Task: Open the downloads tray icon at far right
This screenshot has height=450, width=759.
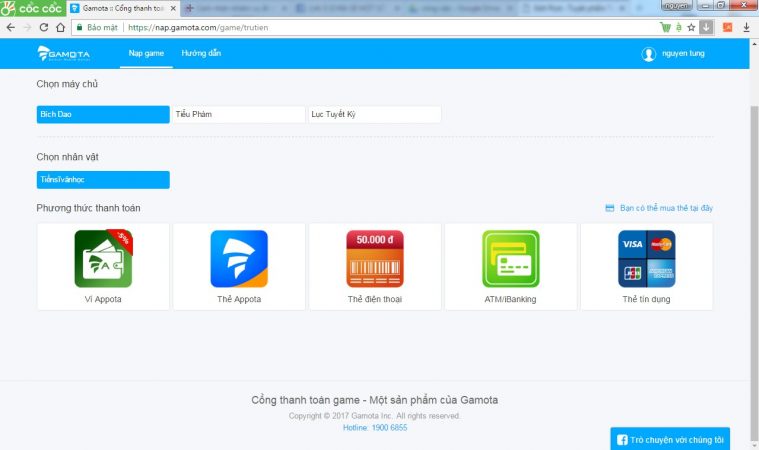Action: point(746,28)
